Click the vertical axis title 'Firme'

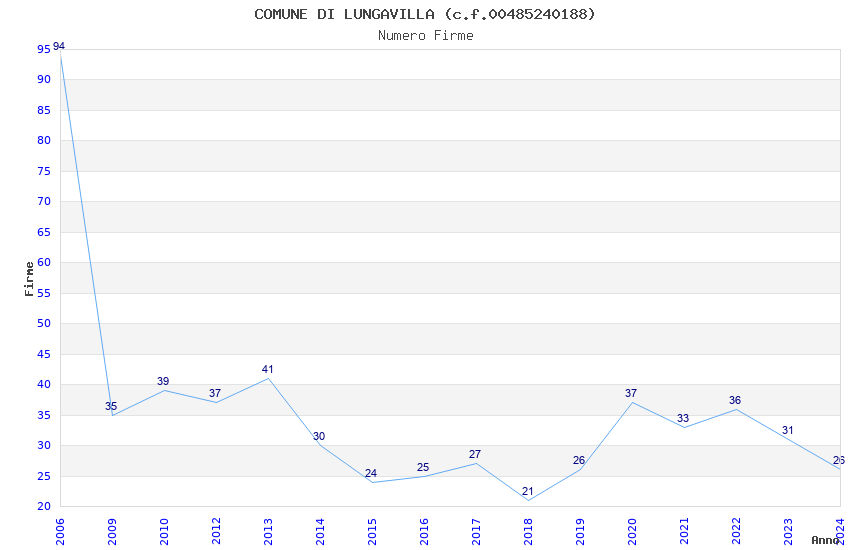click(x=29, y=279)
